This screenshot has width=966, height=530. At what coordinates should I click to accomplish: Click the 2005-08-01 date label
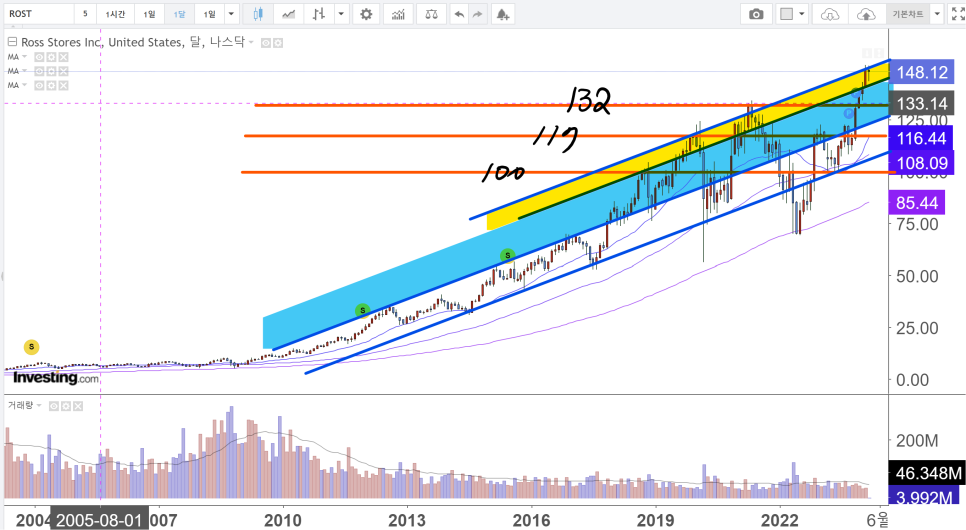click(99, 520)
